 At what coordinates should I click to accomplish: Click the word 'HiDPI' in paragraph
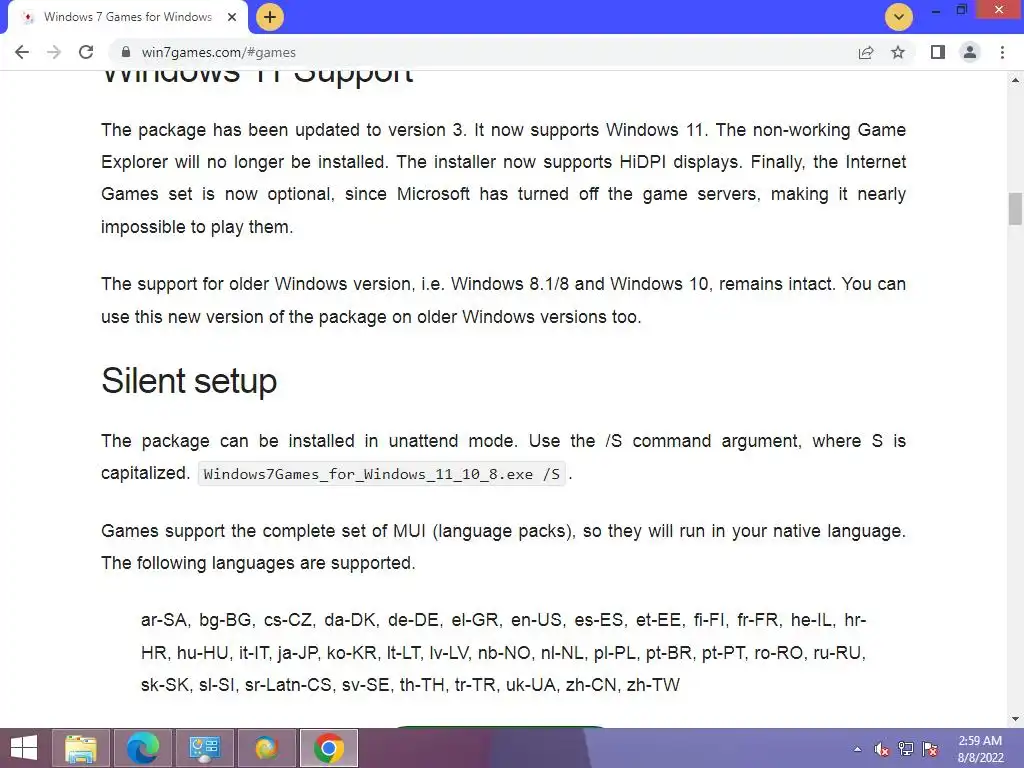[x=643, y=162]
